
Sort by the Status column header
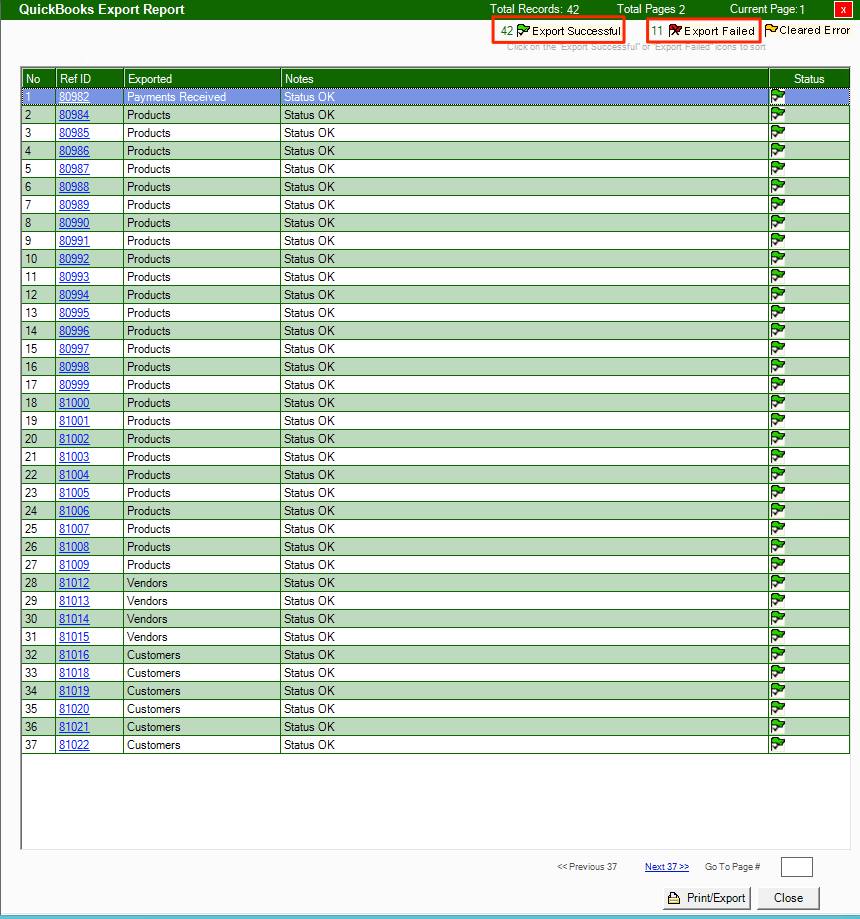pos(809,79)
